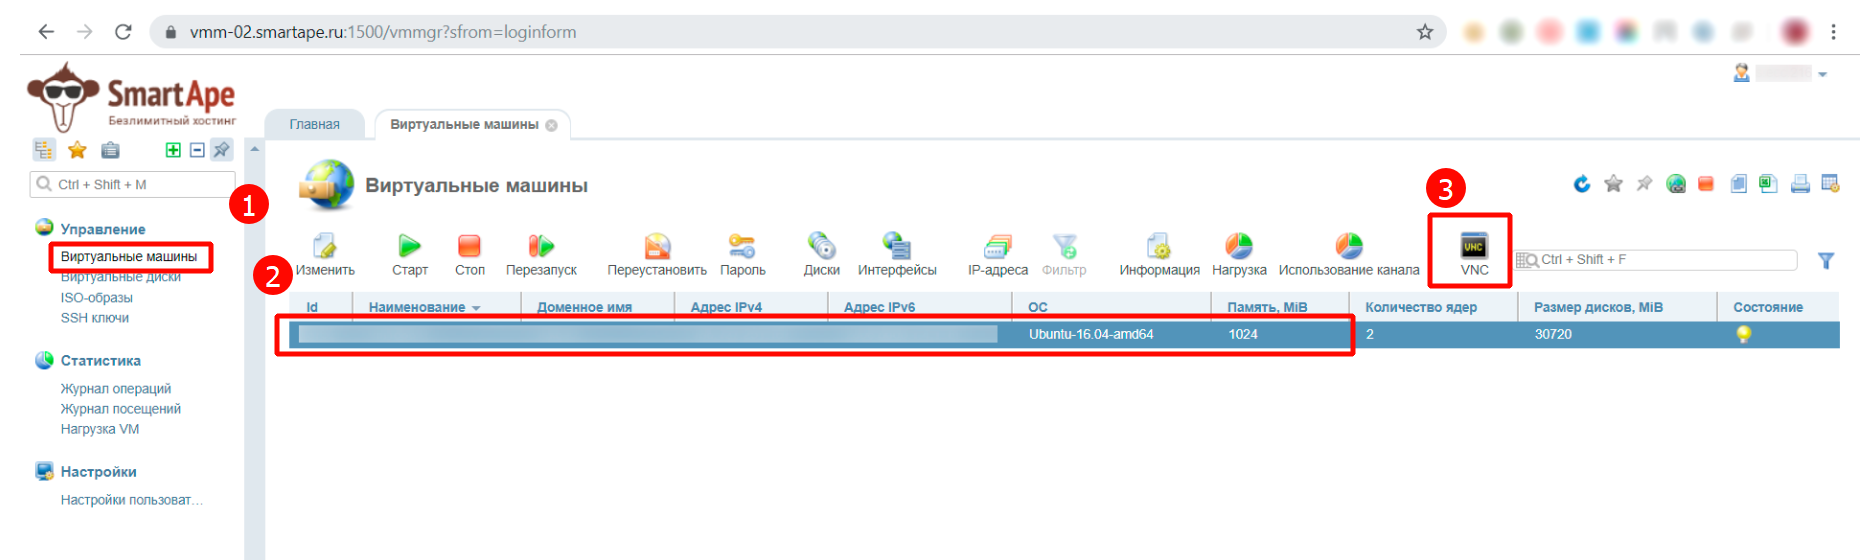Screen dimensions: 1868x560
Task: Click the Нагрузка pie chart icon
Action: pyautogui.click(x=1239, y=246)
